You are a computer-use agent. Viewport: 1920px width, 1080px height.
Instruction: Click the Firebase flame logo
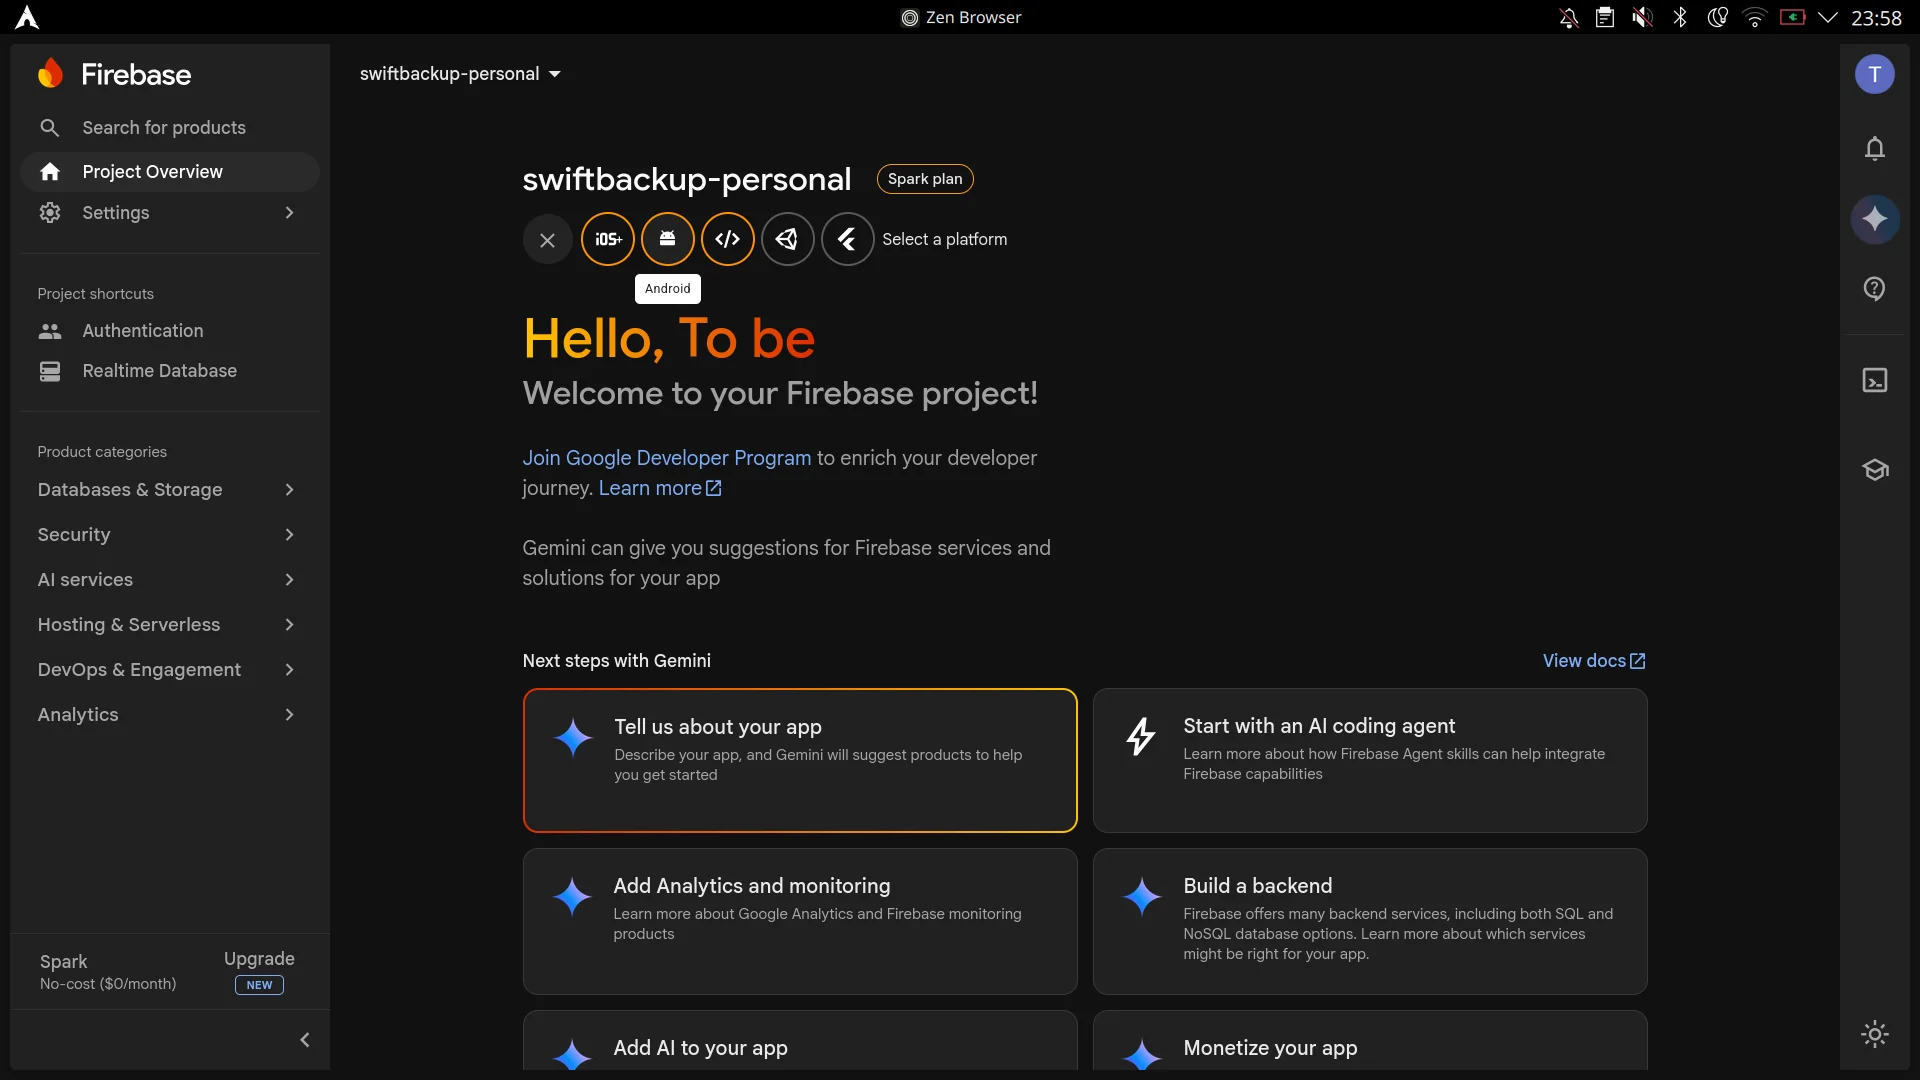pos(50,74)
